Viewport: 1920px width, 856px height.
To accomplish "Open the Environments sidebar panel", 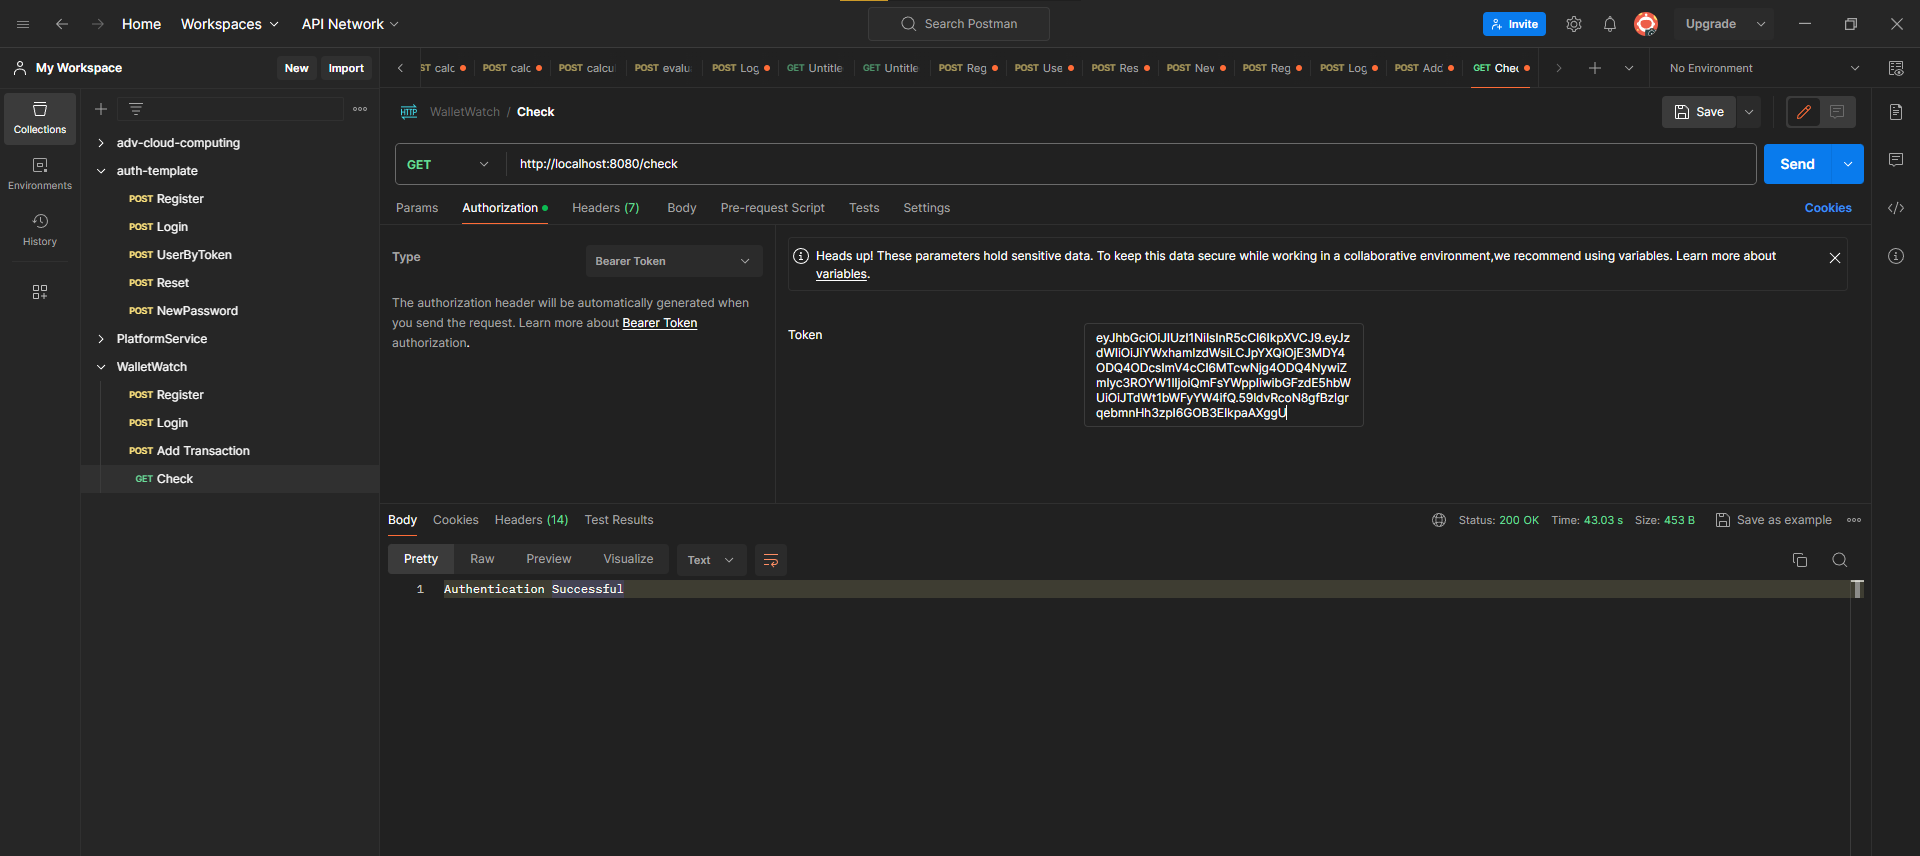I will point(40,174).
